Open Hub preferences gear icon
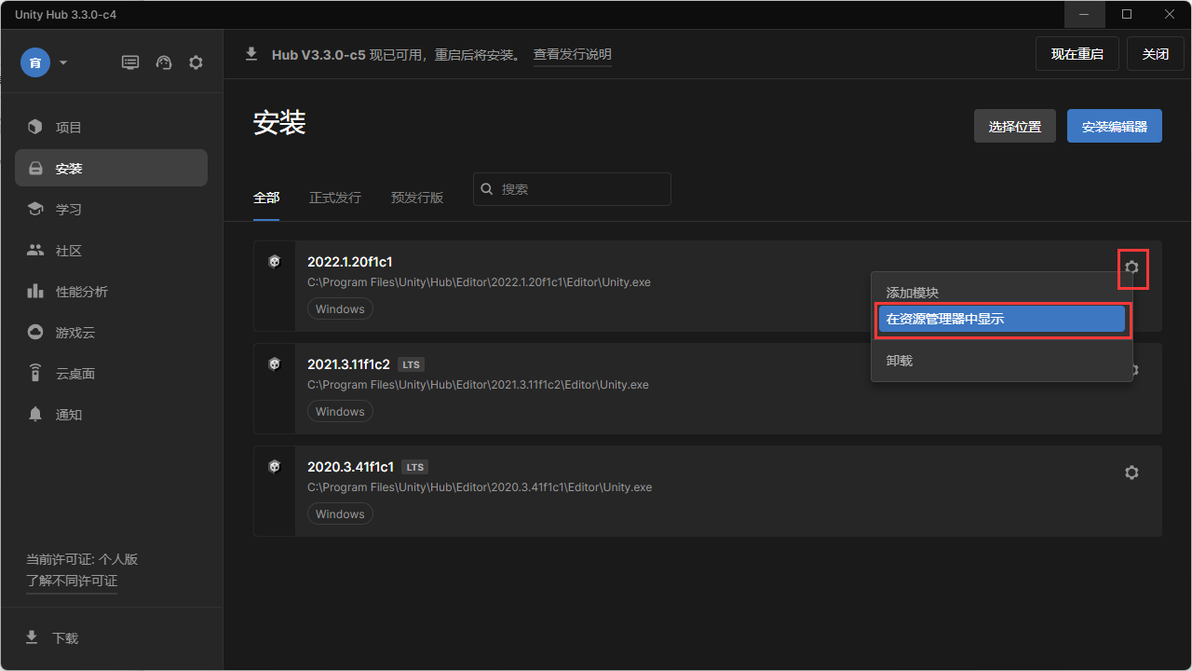1192x671 pixels. pos(196,62)
